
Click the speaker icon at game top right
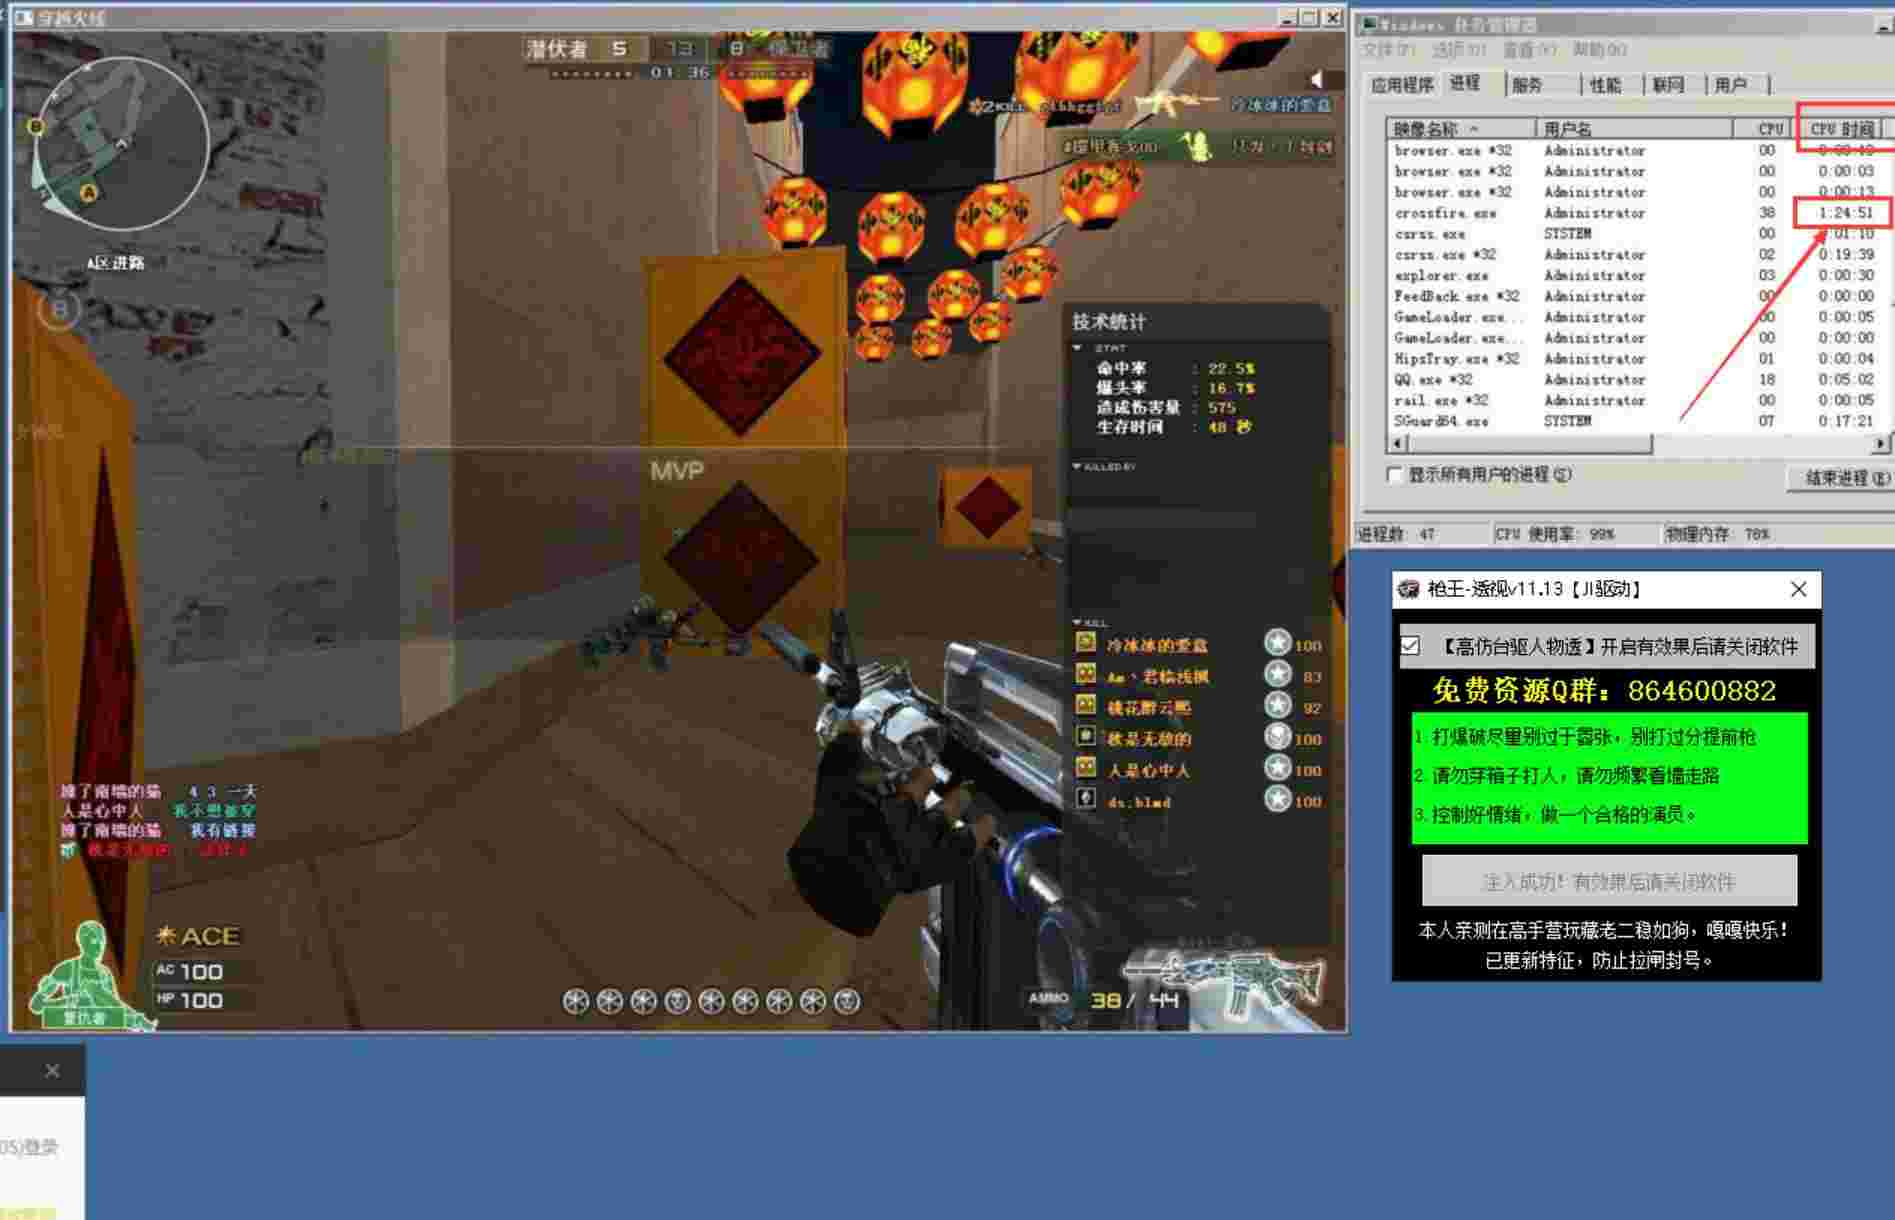(1317, 79)
